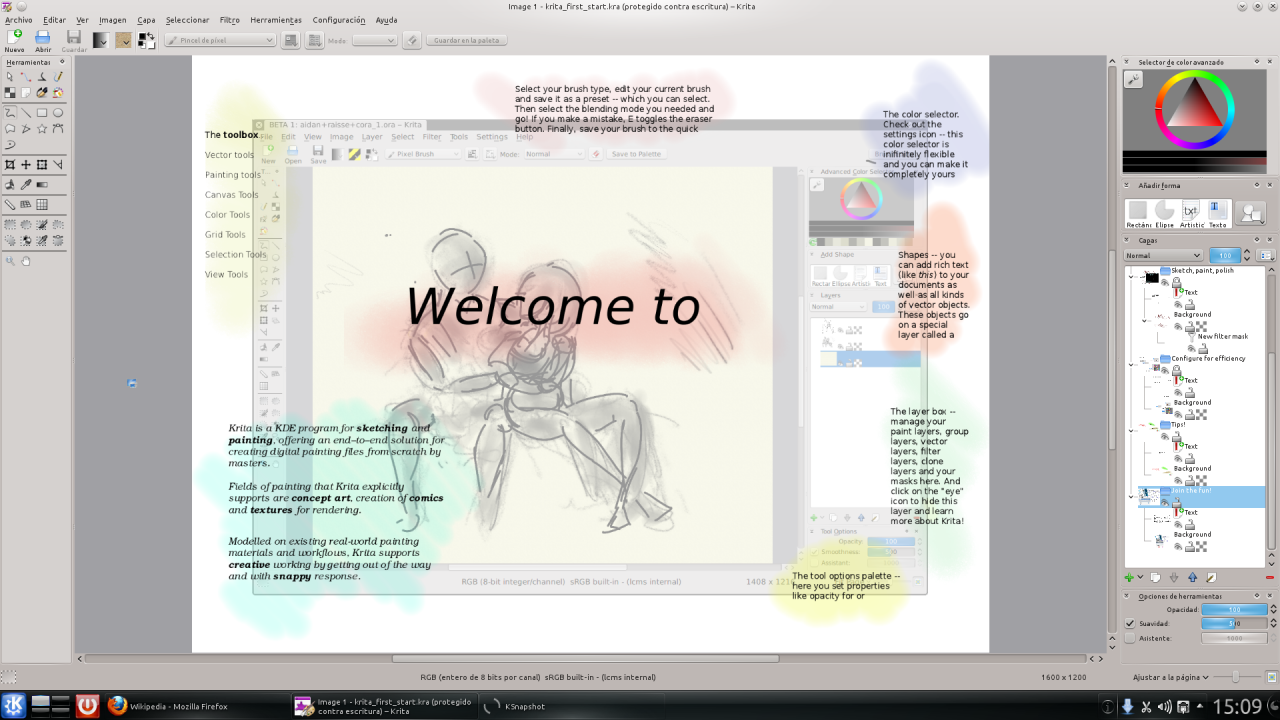Image resolution: width=1280 pixels, height=720 pixels.
Task: Open the Pincel de píxel brush dropdown
Action: coord(220,40)
